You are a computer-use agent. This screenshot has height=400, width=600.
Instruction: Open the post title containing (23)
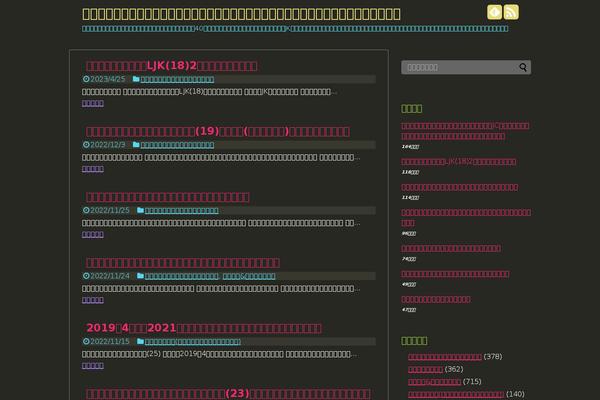[228, 393]
